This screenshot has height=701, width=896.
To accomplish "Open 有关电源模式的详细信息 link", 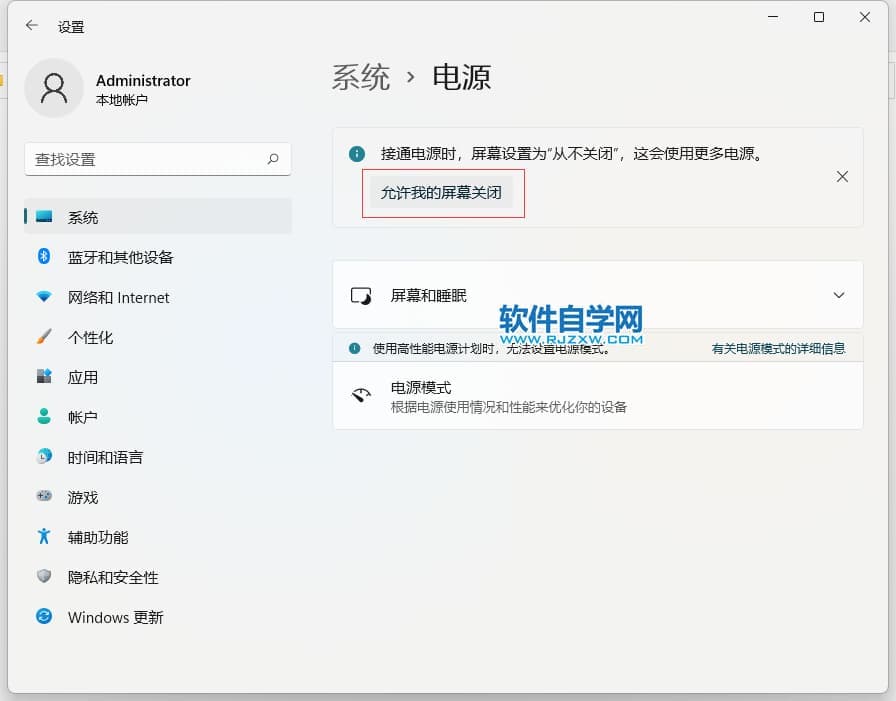I will point(778,348).
